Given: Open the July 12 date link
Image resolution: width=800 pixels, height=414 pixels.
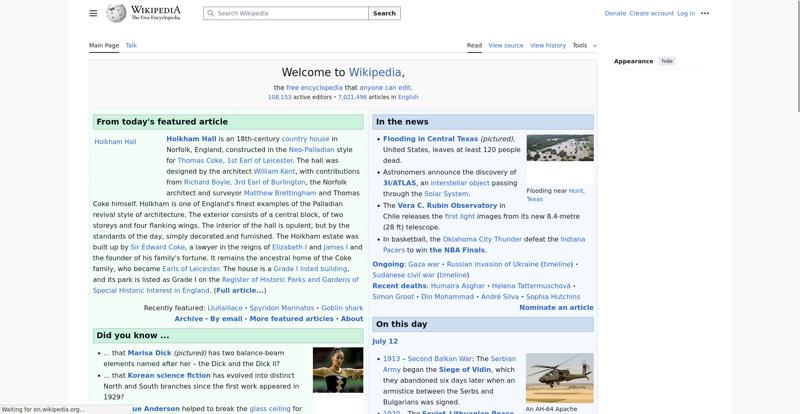Looking at the screenshot, I should [385, 342].
